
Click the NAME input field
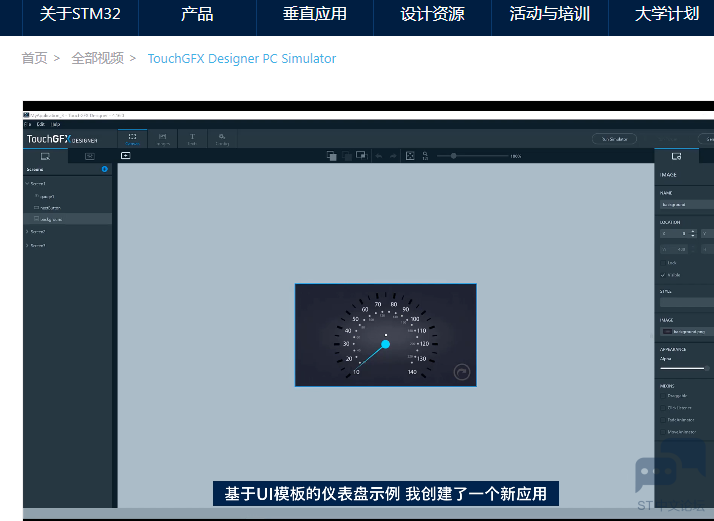687,204
